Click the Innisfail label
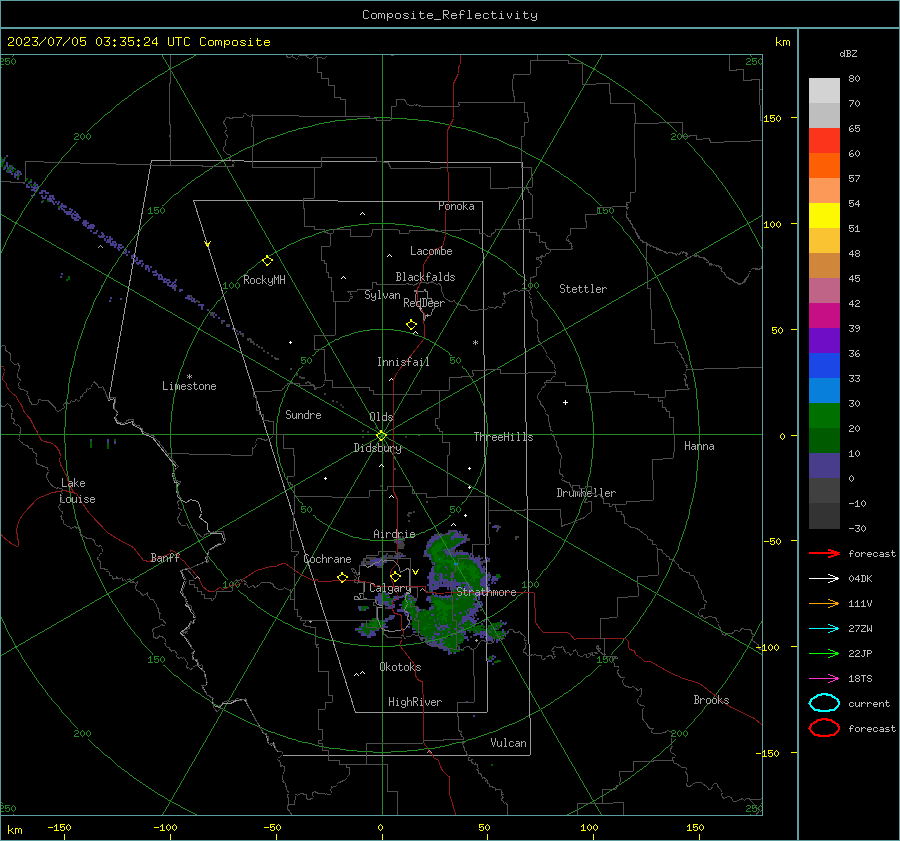The width and height of the screenshot is (900, 841). [x=403, y=362]
